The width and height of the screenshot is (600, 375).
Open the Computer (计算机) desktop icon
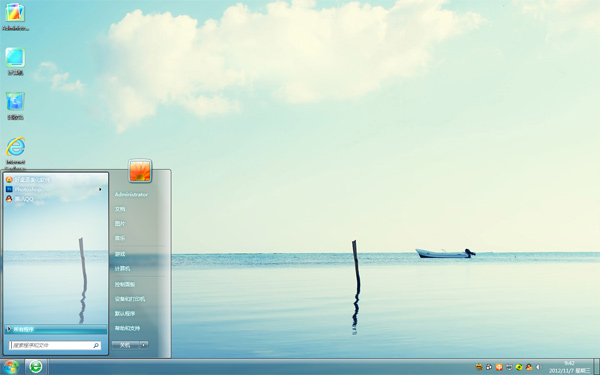pyautogui.click(x=15, y=61)
